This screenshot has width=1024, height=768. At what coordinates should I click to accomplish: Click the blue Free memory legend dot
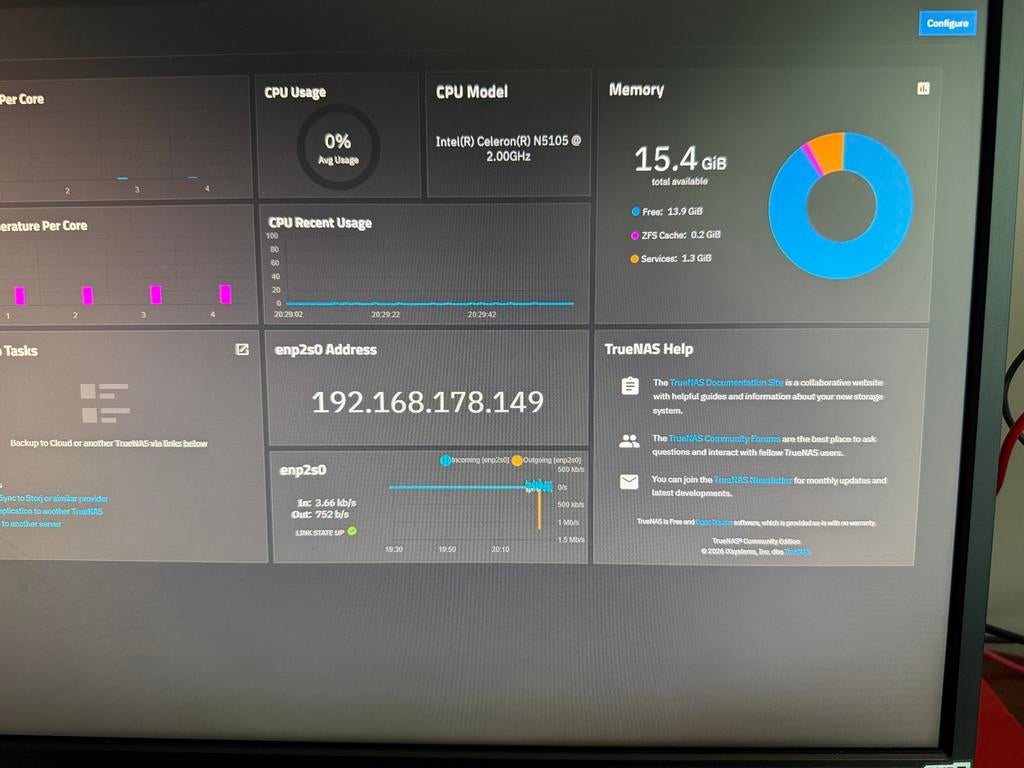pyautogui.click(x=635, y=212)
